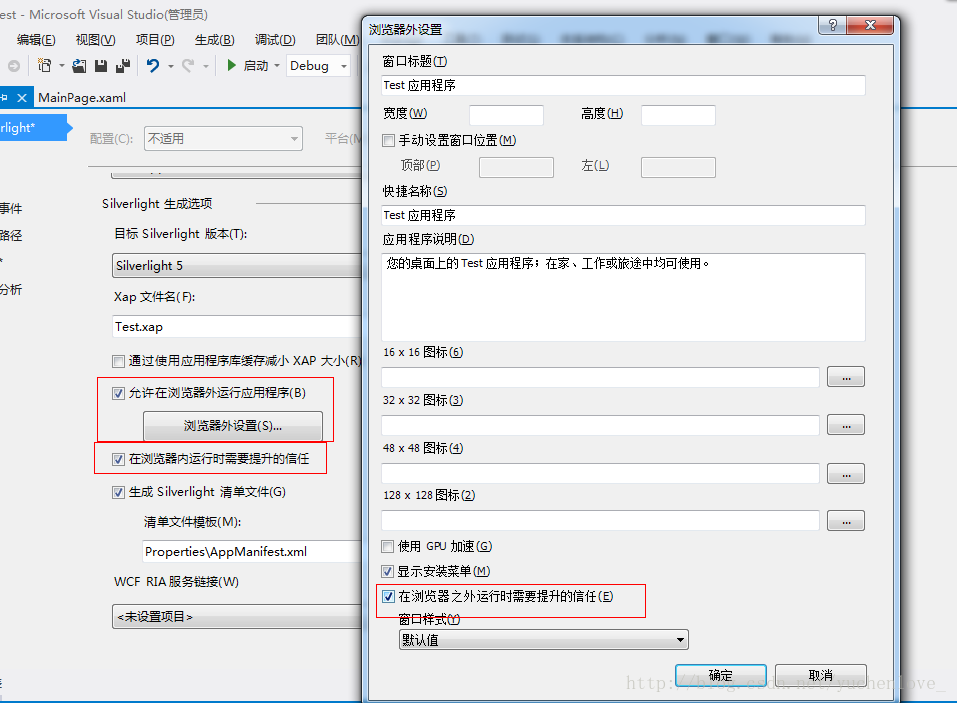Click the Properties\AppManifest.xml template field
Viewport: 957px width, 703px height.
click(251, 552)
